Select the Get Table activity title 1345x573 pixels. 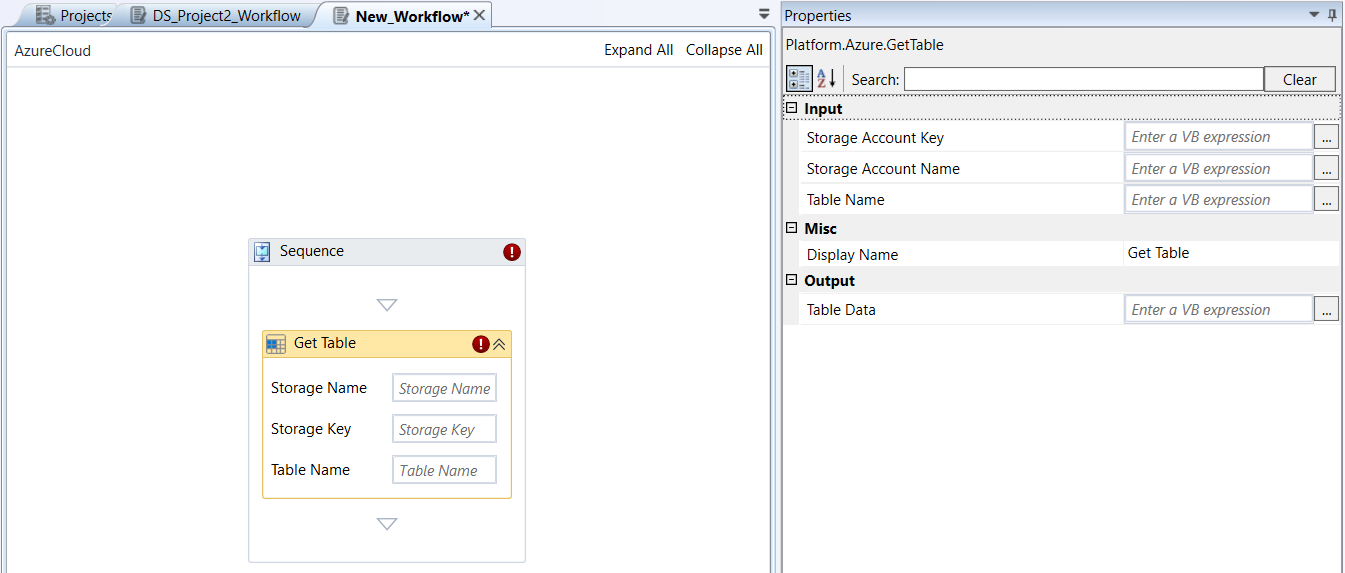pyautogui.click(x=325, y=343)
